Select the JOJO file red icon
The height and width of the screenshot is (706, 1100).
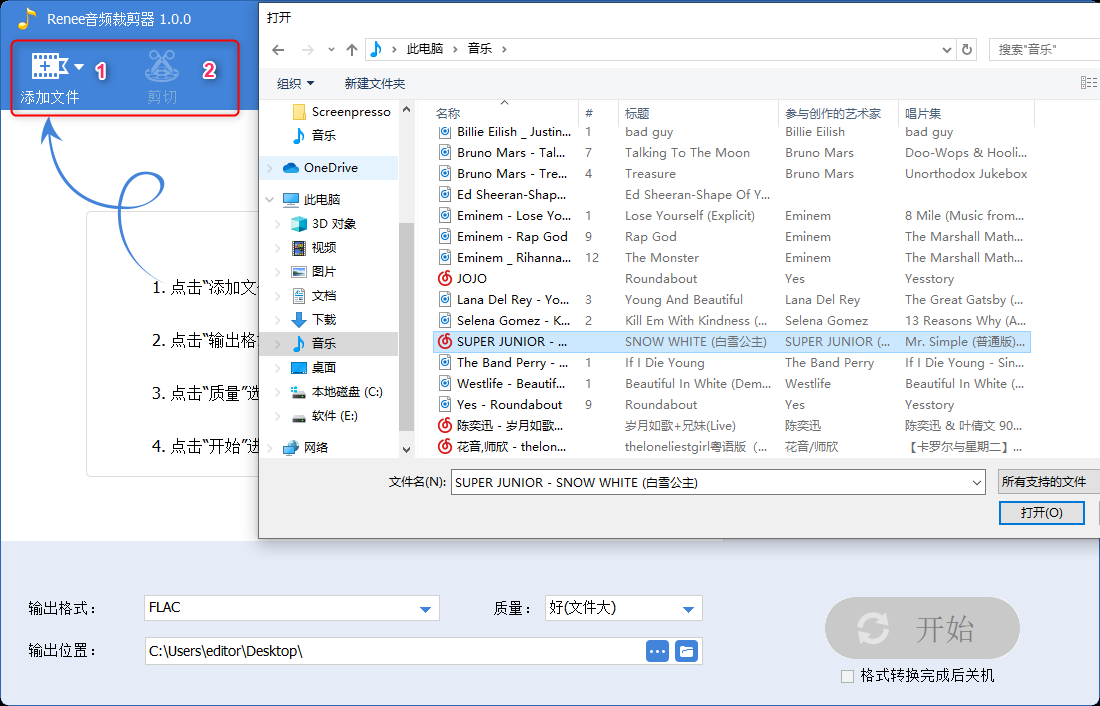(445, 279)
